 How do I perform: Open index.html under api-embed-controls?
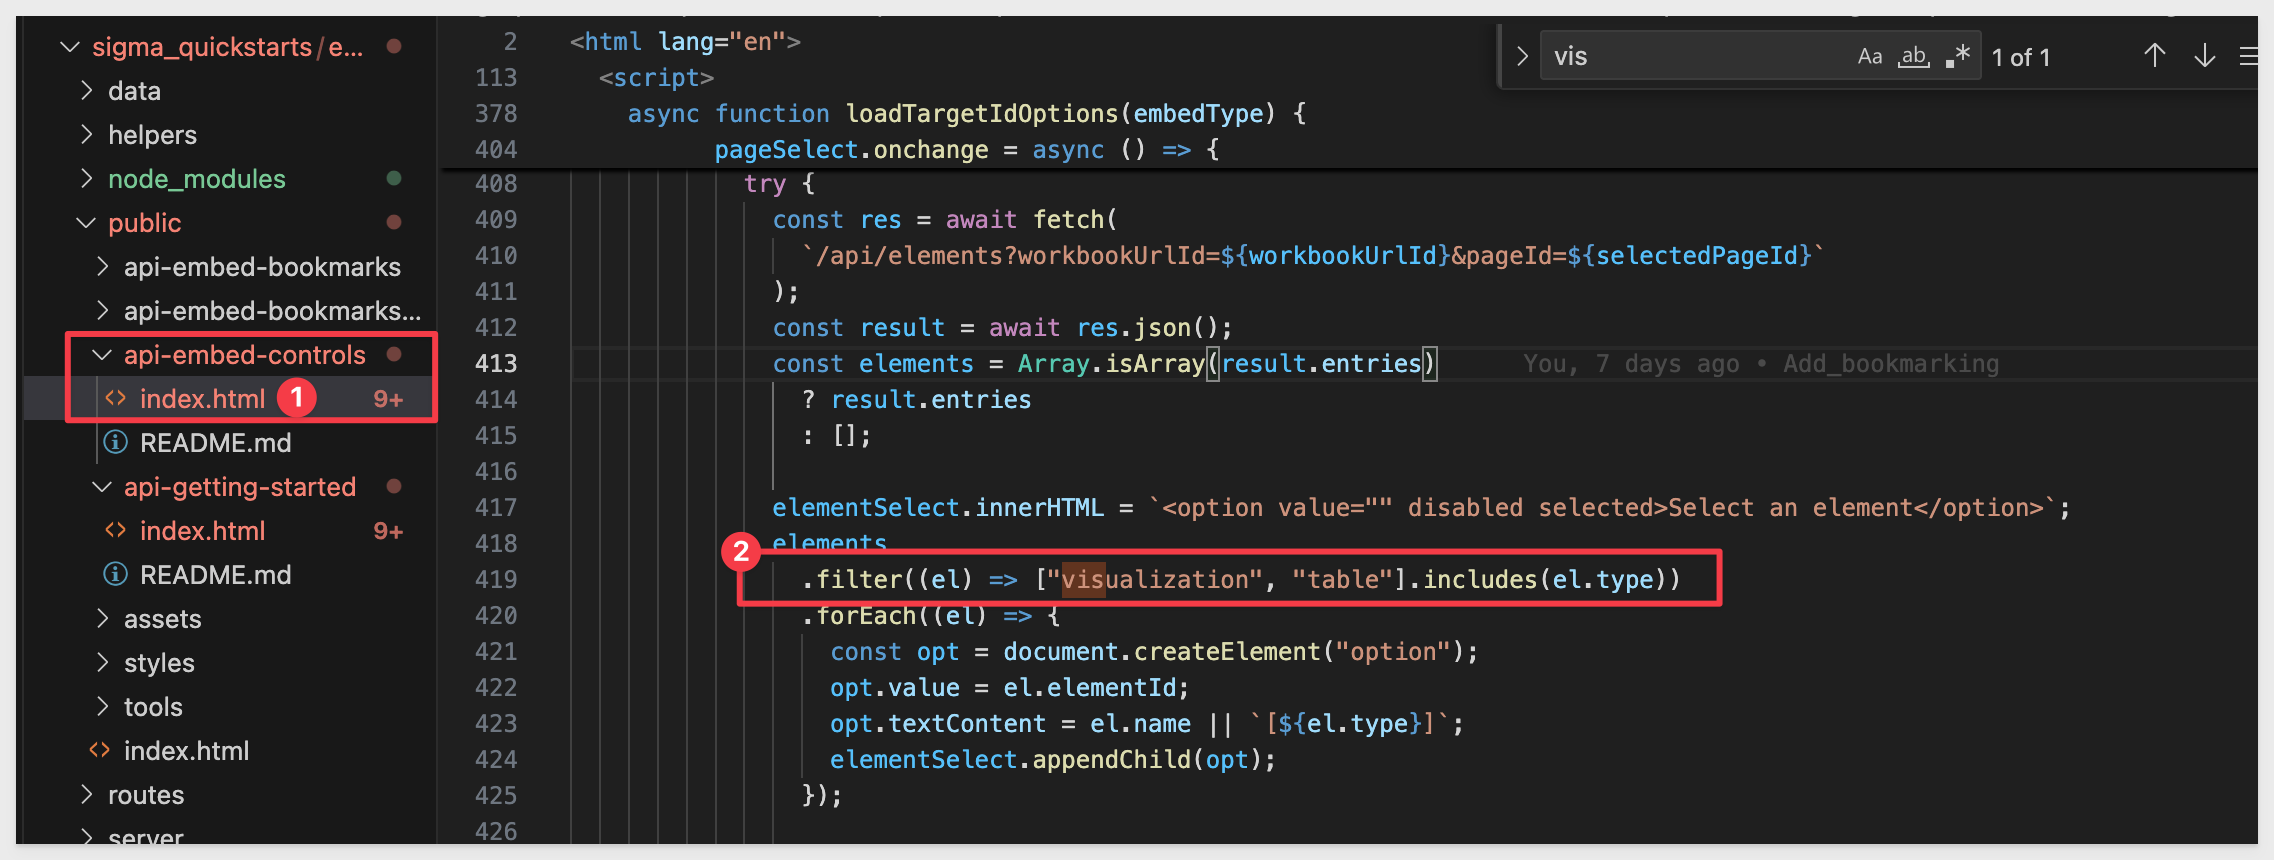pyautogui.click(x=202, y=399)
